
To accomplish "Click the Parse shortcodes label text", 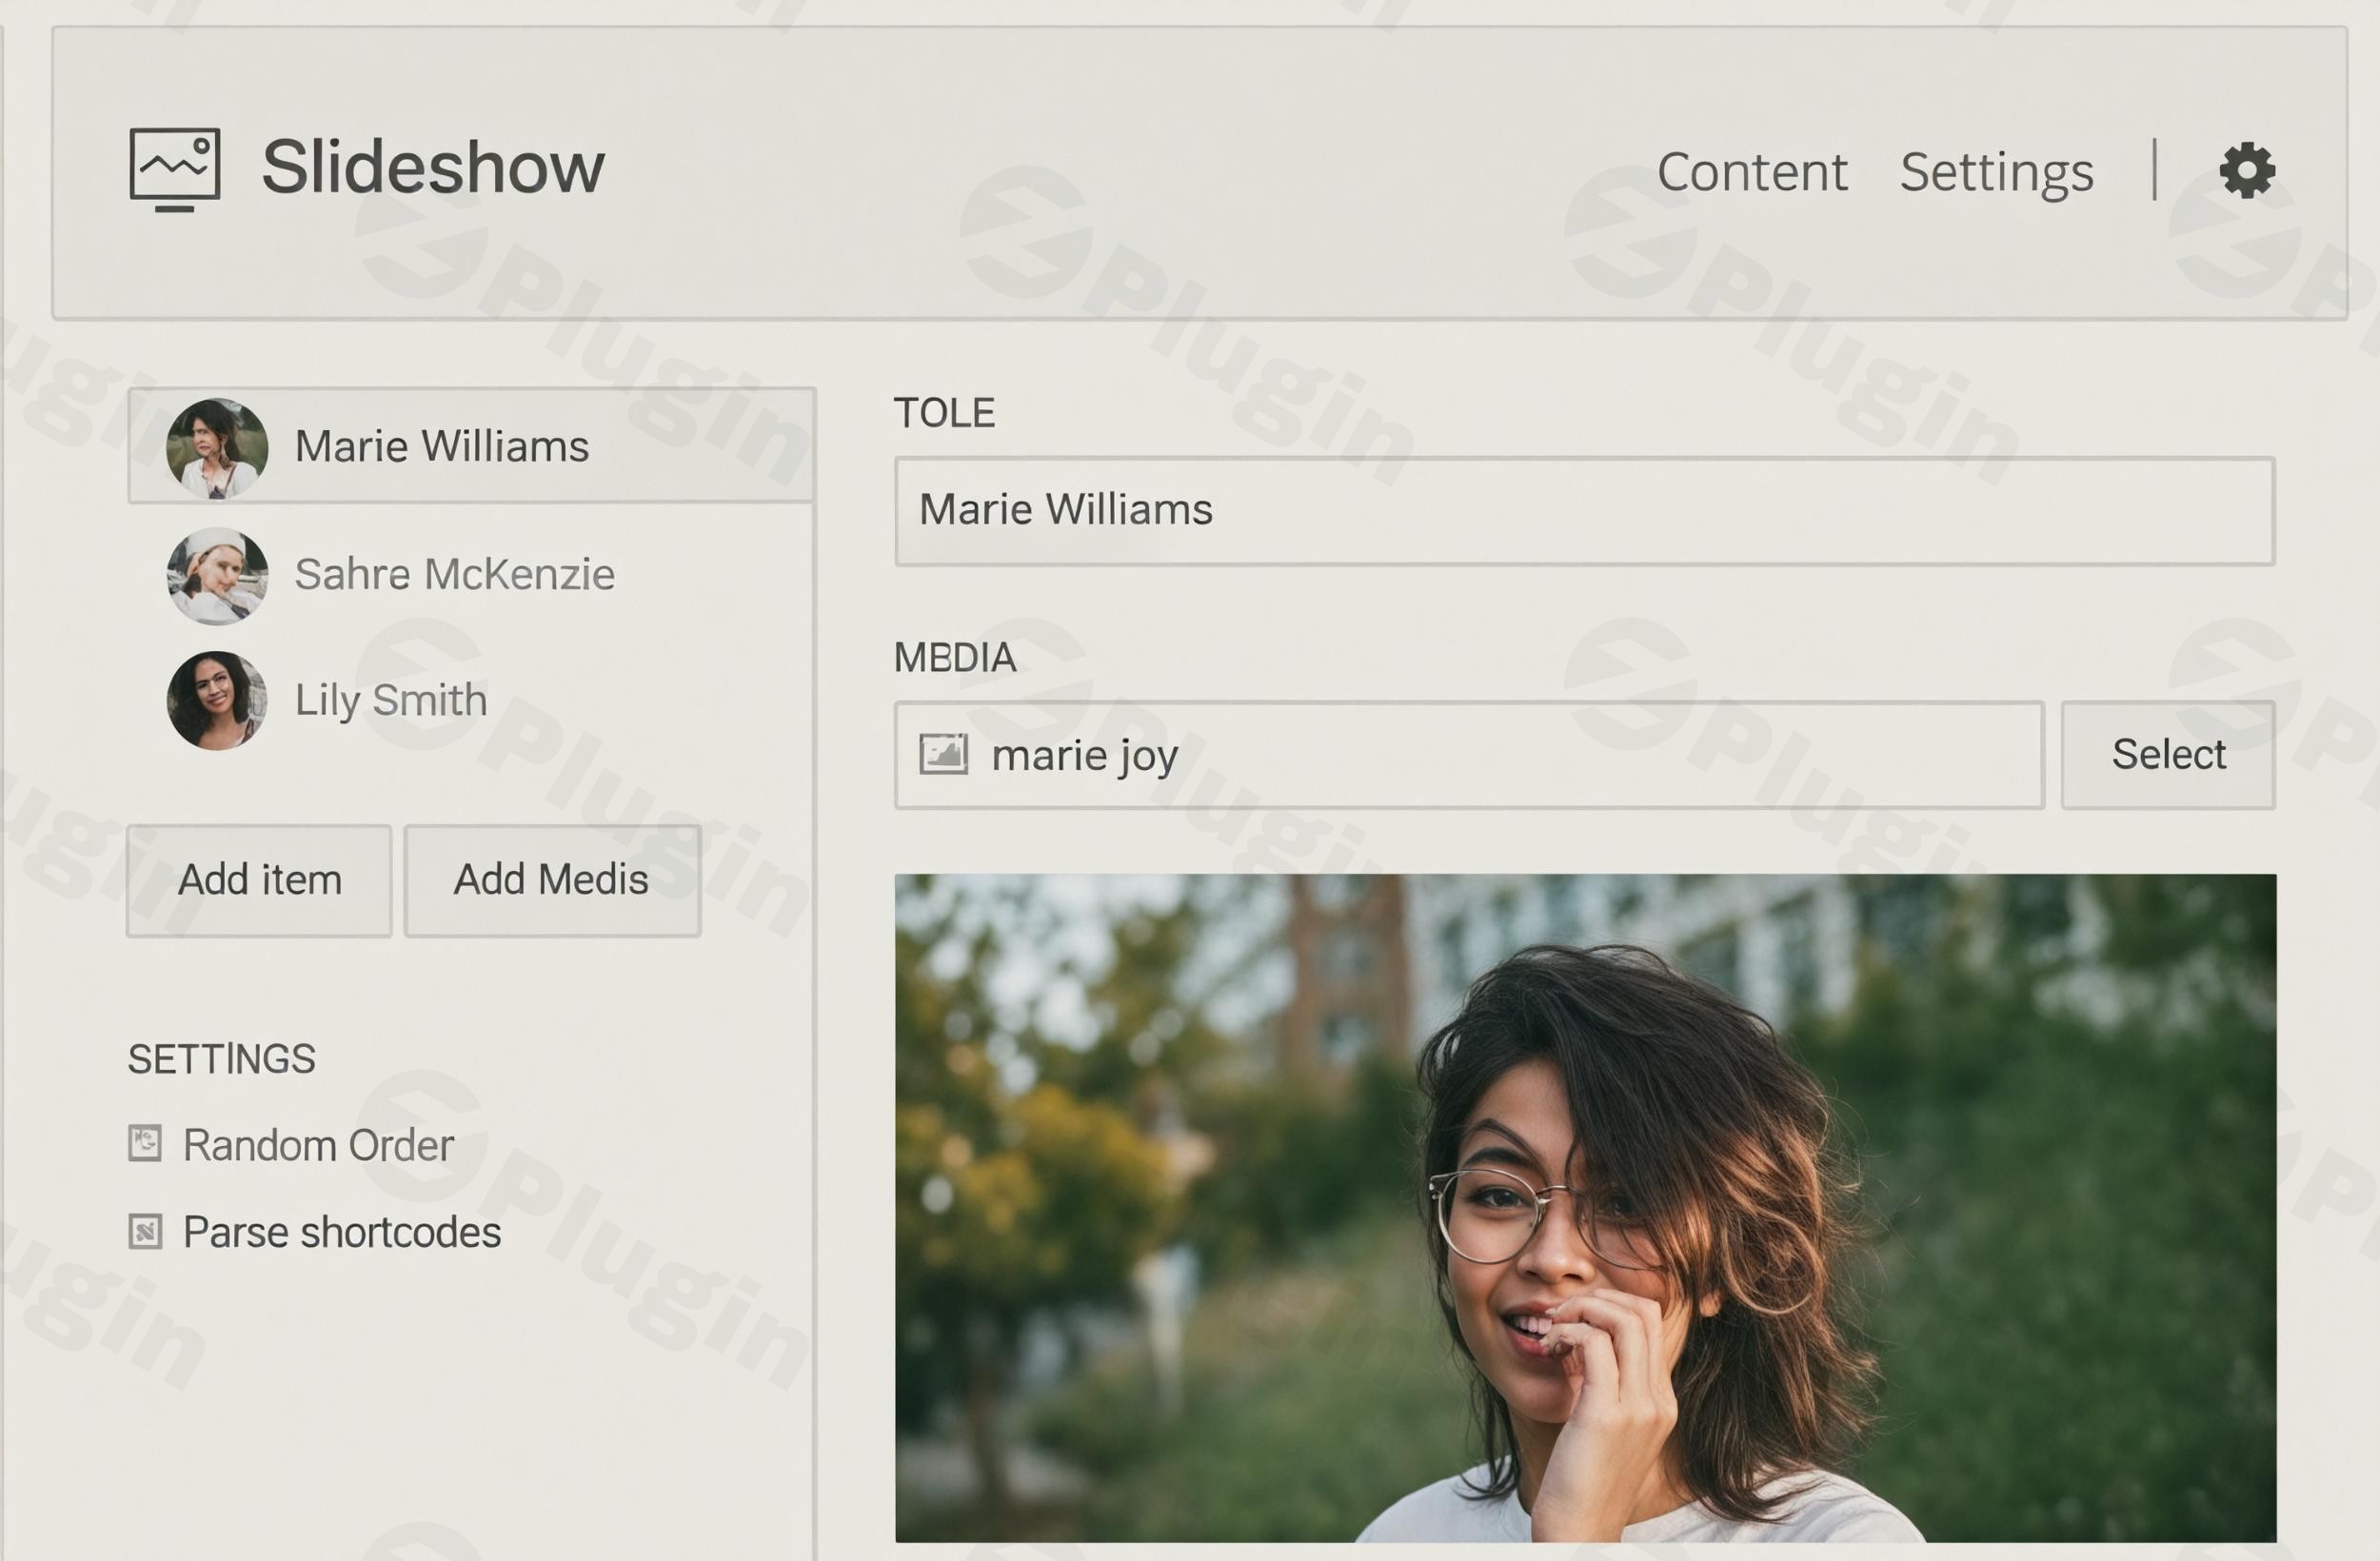I will pyautogui.click(x=342, y=1233).
